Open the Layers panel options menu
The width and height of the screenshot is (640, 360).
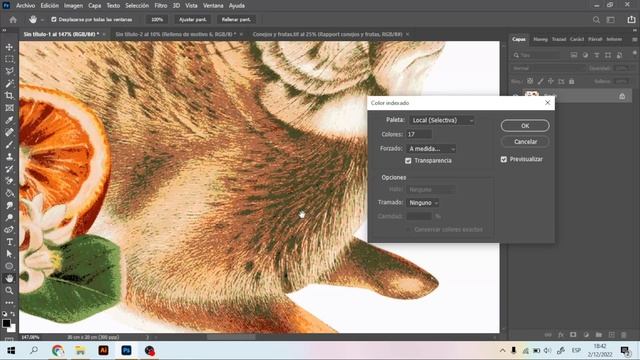tap(634, 40)
